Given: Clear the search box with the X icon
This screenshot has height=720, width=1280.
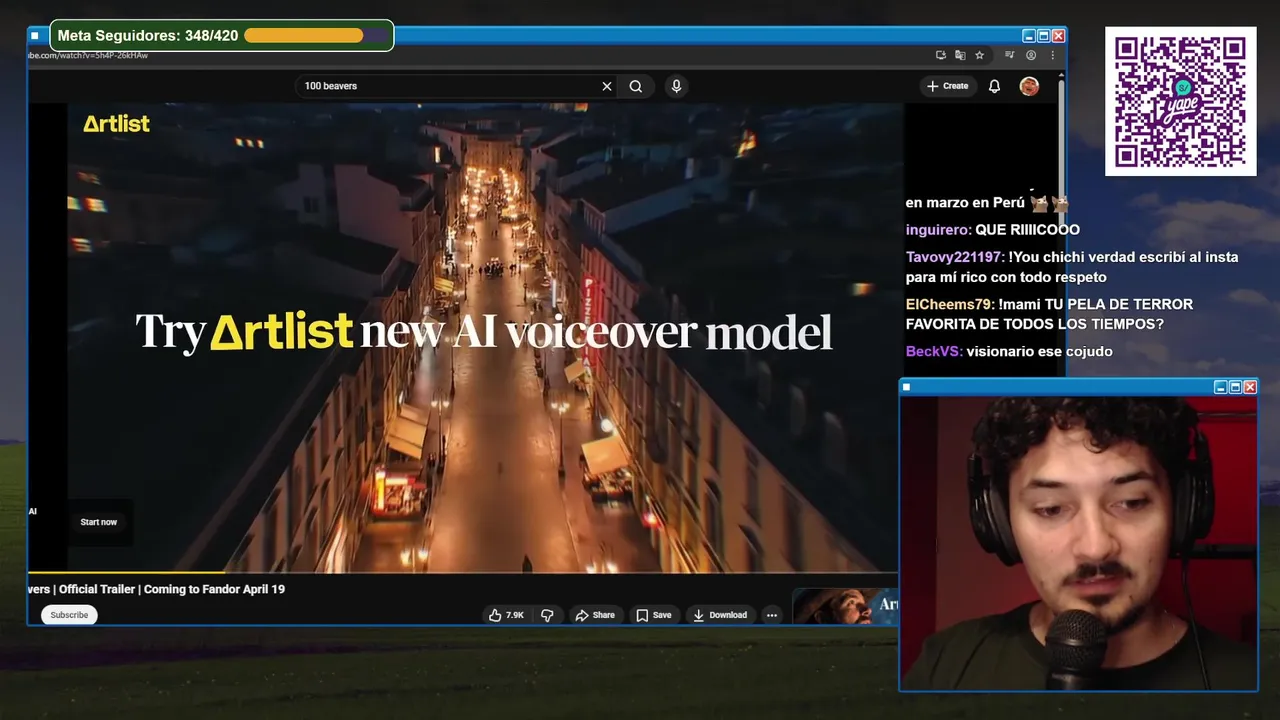Looking at the screenshot, I should click(x=606, y=86).
